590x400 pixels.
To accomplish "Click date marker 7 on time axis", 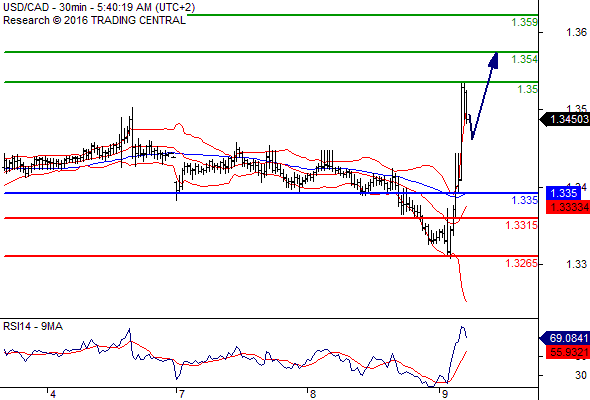I will click(181, 394).
